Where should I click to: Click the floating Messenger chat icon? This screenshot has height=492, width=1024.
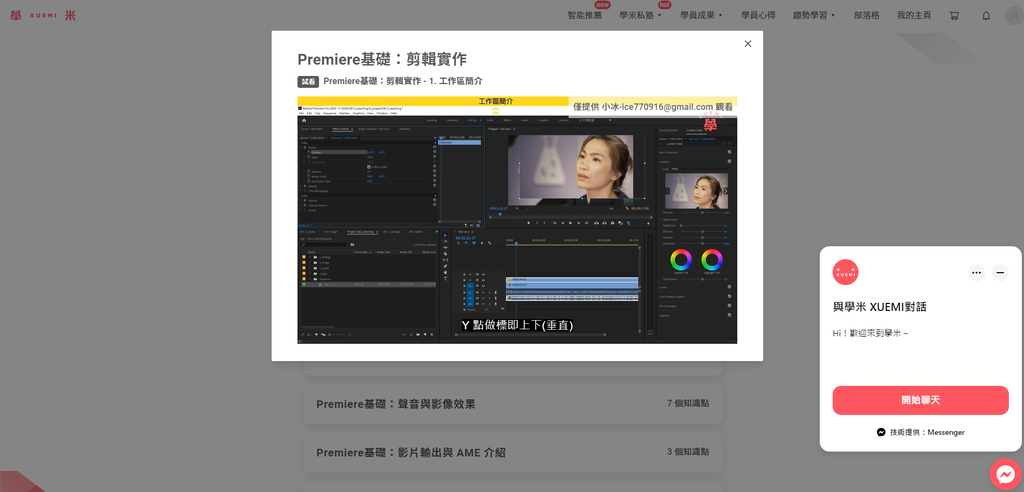point(1005,474)
